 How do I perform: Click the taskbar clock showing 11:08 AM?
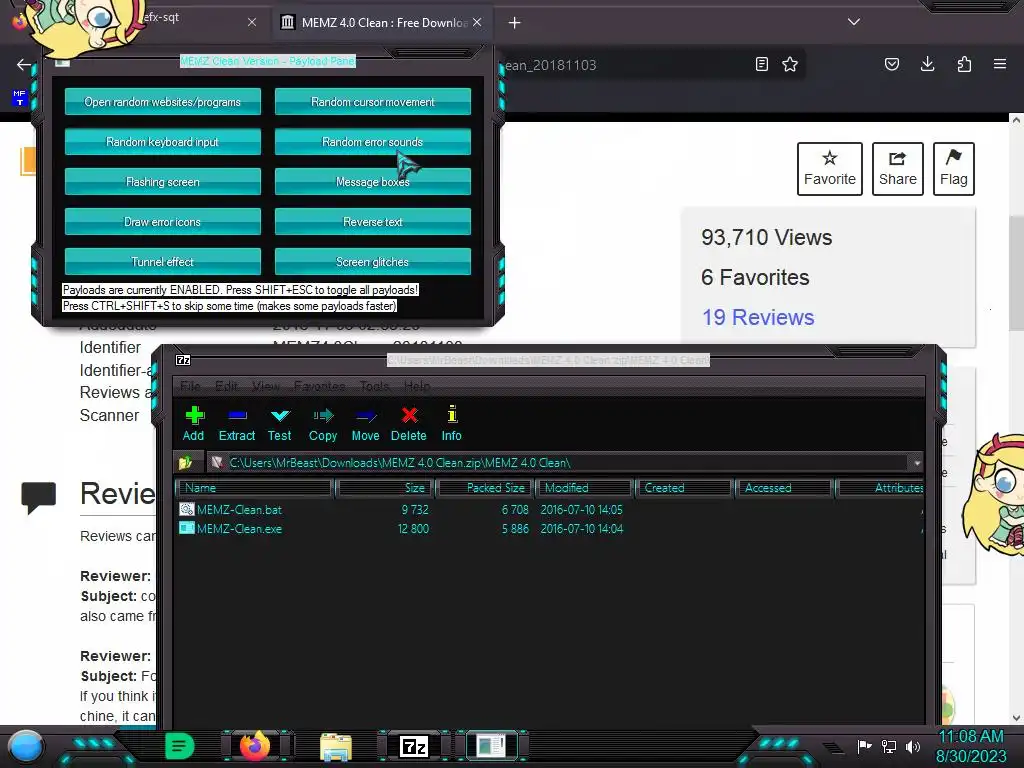[x=971, y=746]
